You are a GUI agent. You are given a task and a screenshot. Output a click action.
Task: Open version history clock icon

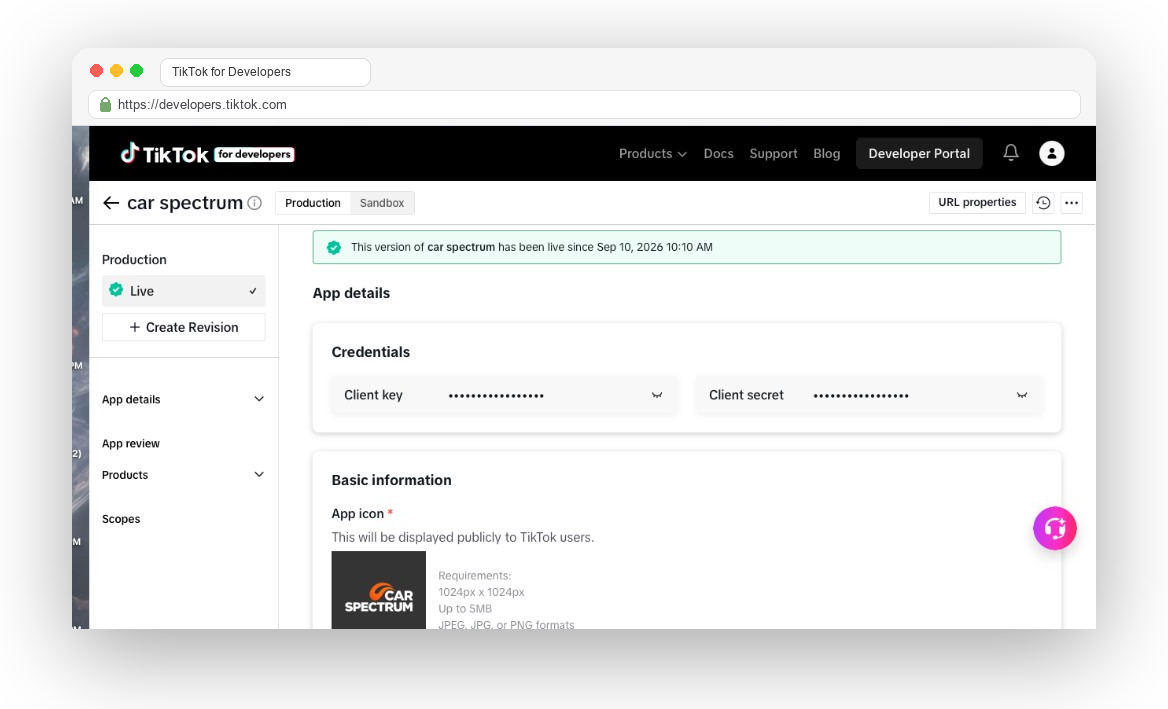pos(1043,203)
